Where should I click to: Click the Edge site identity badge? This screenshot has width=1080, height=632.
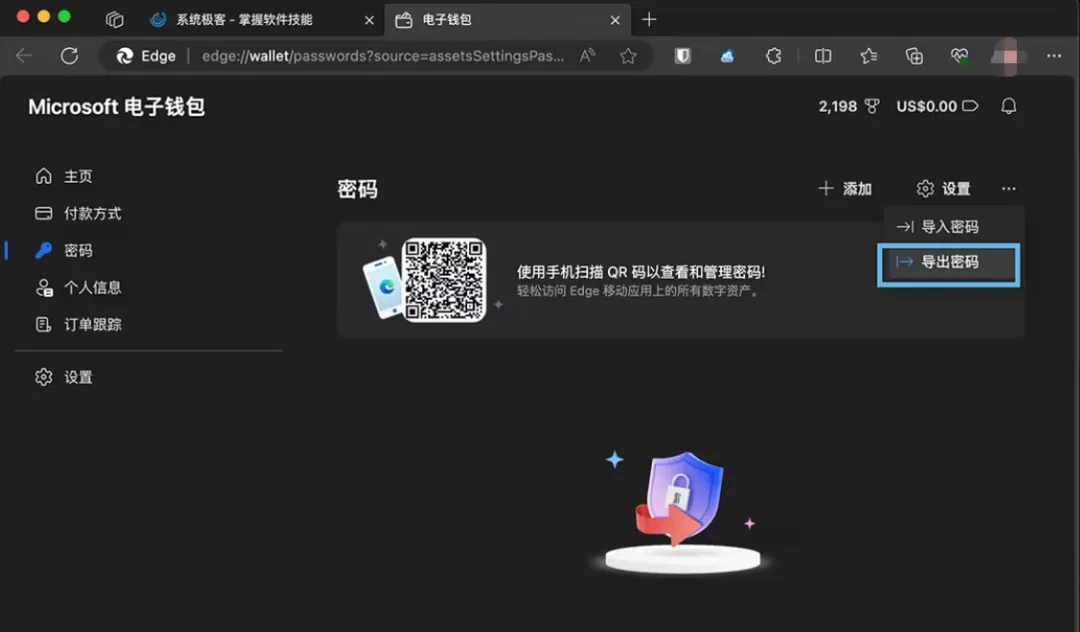coord(146,56)
